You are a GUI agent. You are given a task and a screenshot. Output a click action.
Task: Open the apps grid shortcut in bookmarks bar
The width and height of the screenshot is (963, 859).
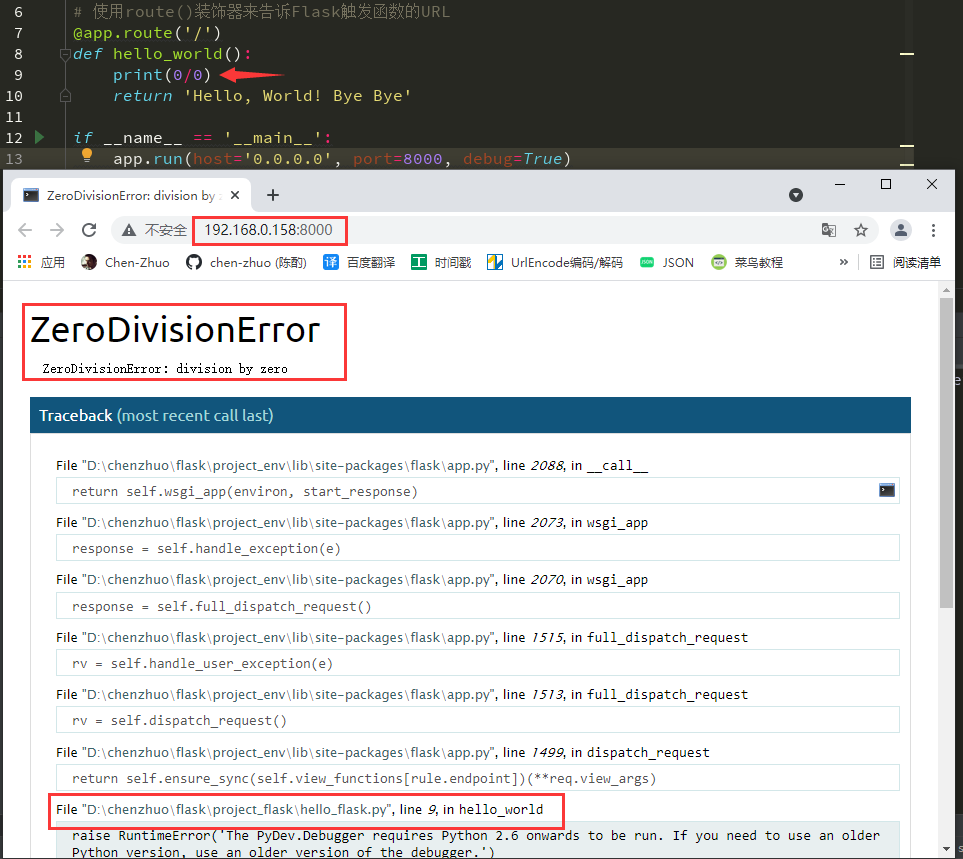click(x=26, y=262)
